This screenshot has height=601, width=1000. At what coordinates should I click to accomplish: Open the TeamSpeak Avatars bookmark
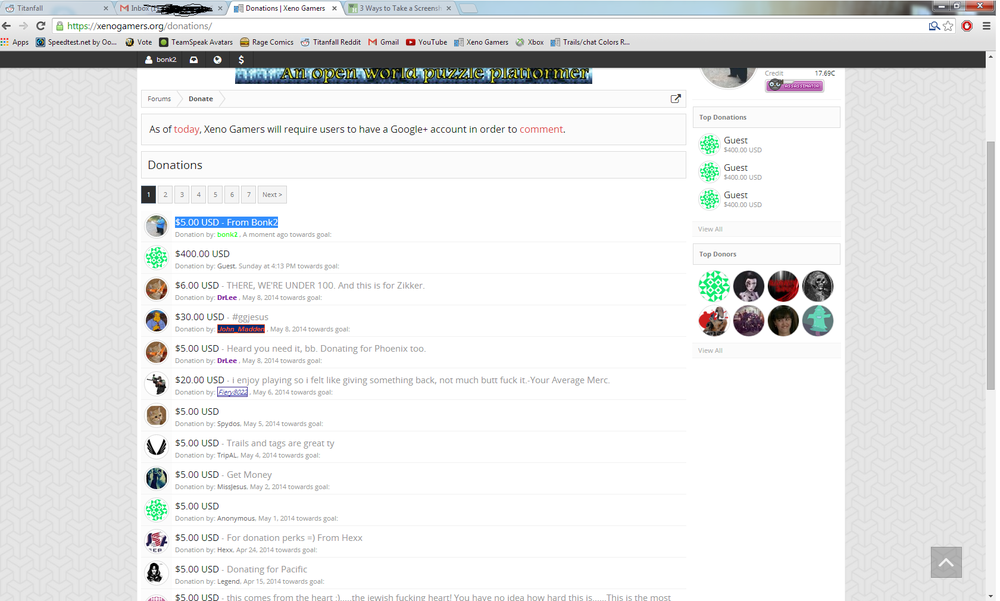tap(196, 42)
